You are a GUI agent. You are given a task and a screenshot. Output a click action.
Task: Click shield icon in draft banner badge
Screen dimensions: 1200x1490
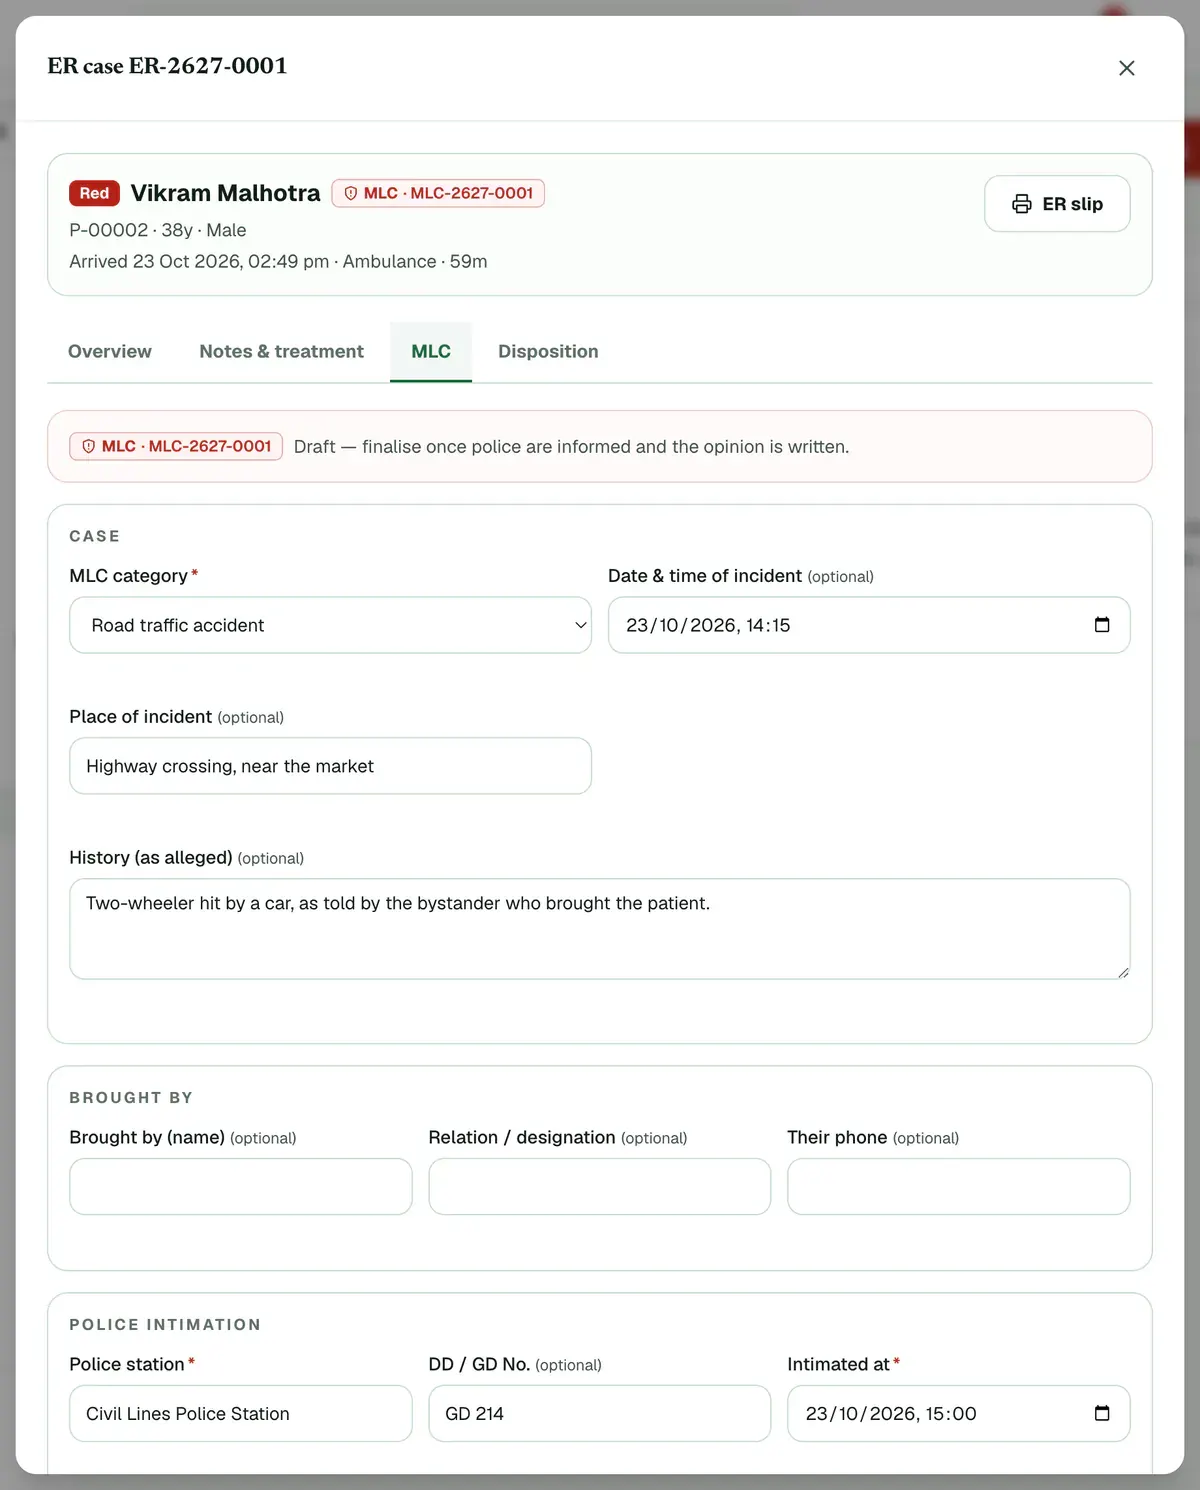(88, 446)
